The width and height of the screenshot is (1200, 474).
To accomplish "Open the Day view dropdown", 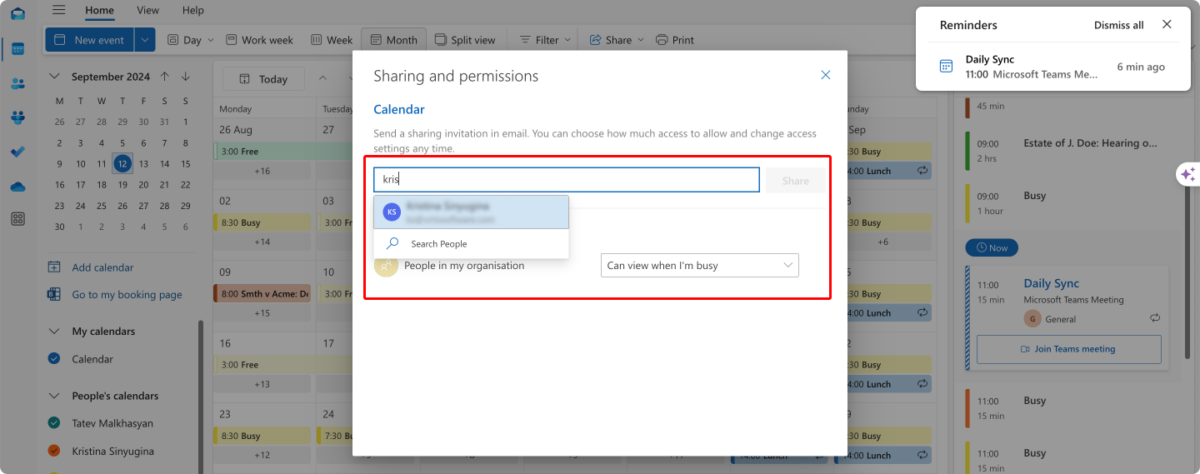I will click(190, 40).
